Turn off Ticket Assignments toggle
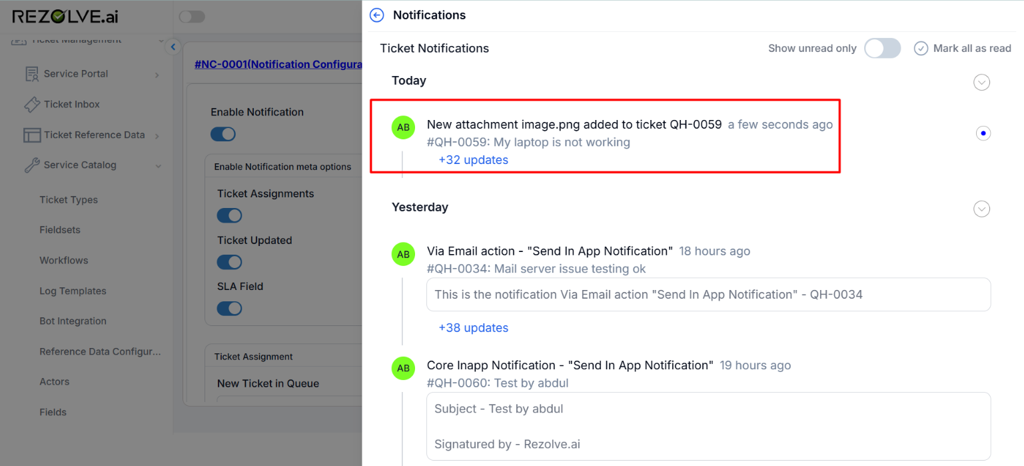1024x466 pixels. coord(229,215)
